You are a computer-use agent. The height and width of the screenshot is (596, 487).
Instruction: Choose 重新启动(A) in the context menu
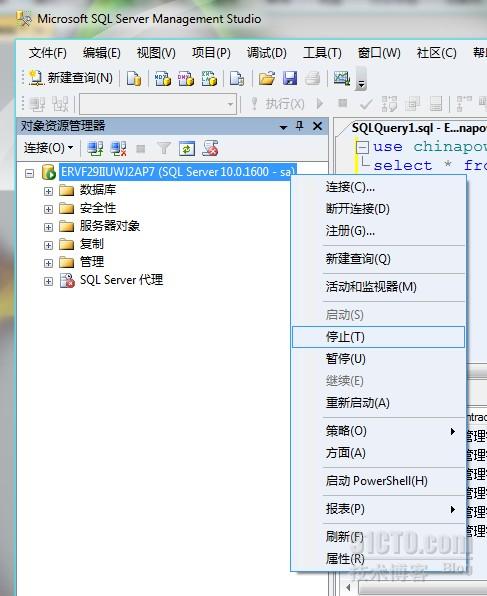coord(379,403)
